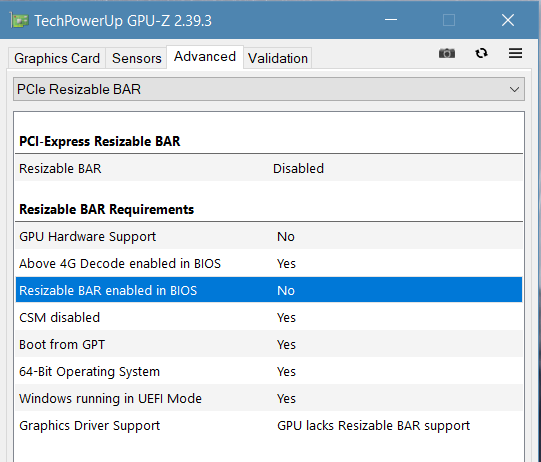This screenshot has width=541, height=462.
Task: Select highlighted Resizable BAR enabled in BIOS row
Action: click(x=269, y=290)
